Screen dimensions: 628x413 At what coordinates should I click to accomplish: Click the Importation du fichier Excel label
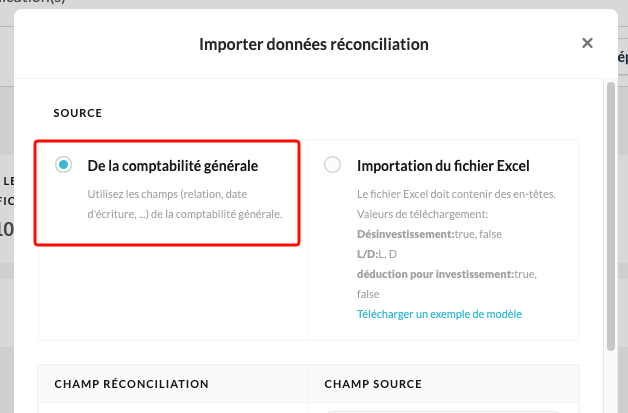(x=443, y=165)
